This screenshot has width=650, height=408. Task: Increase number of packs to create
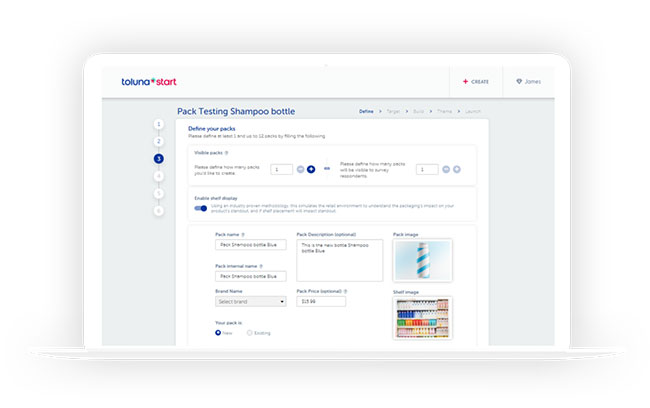pos(311,169)
